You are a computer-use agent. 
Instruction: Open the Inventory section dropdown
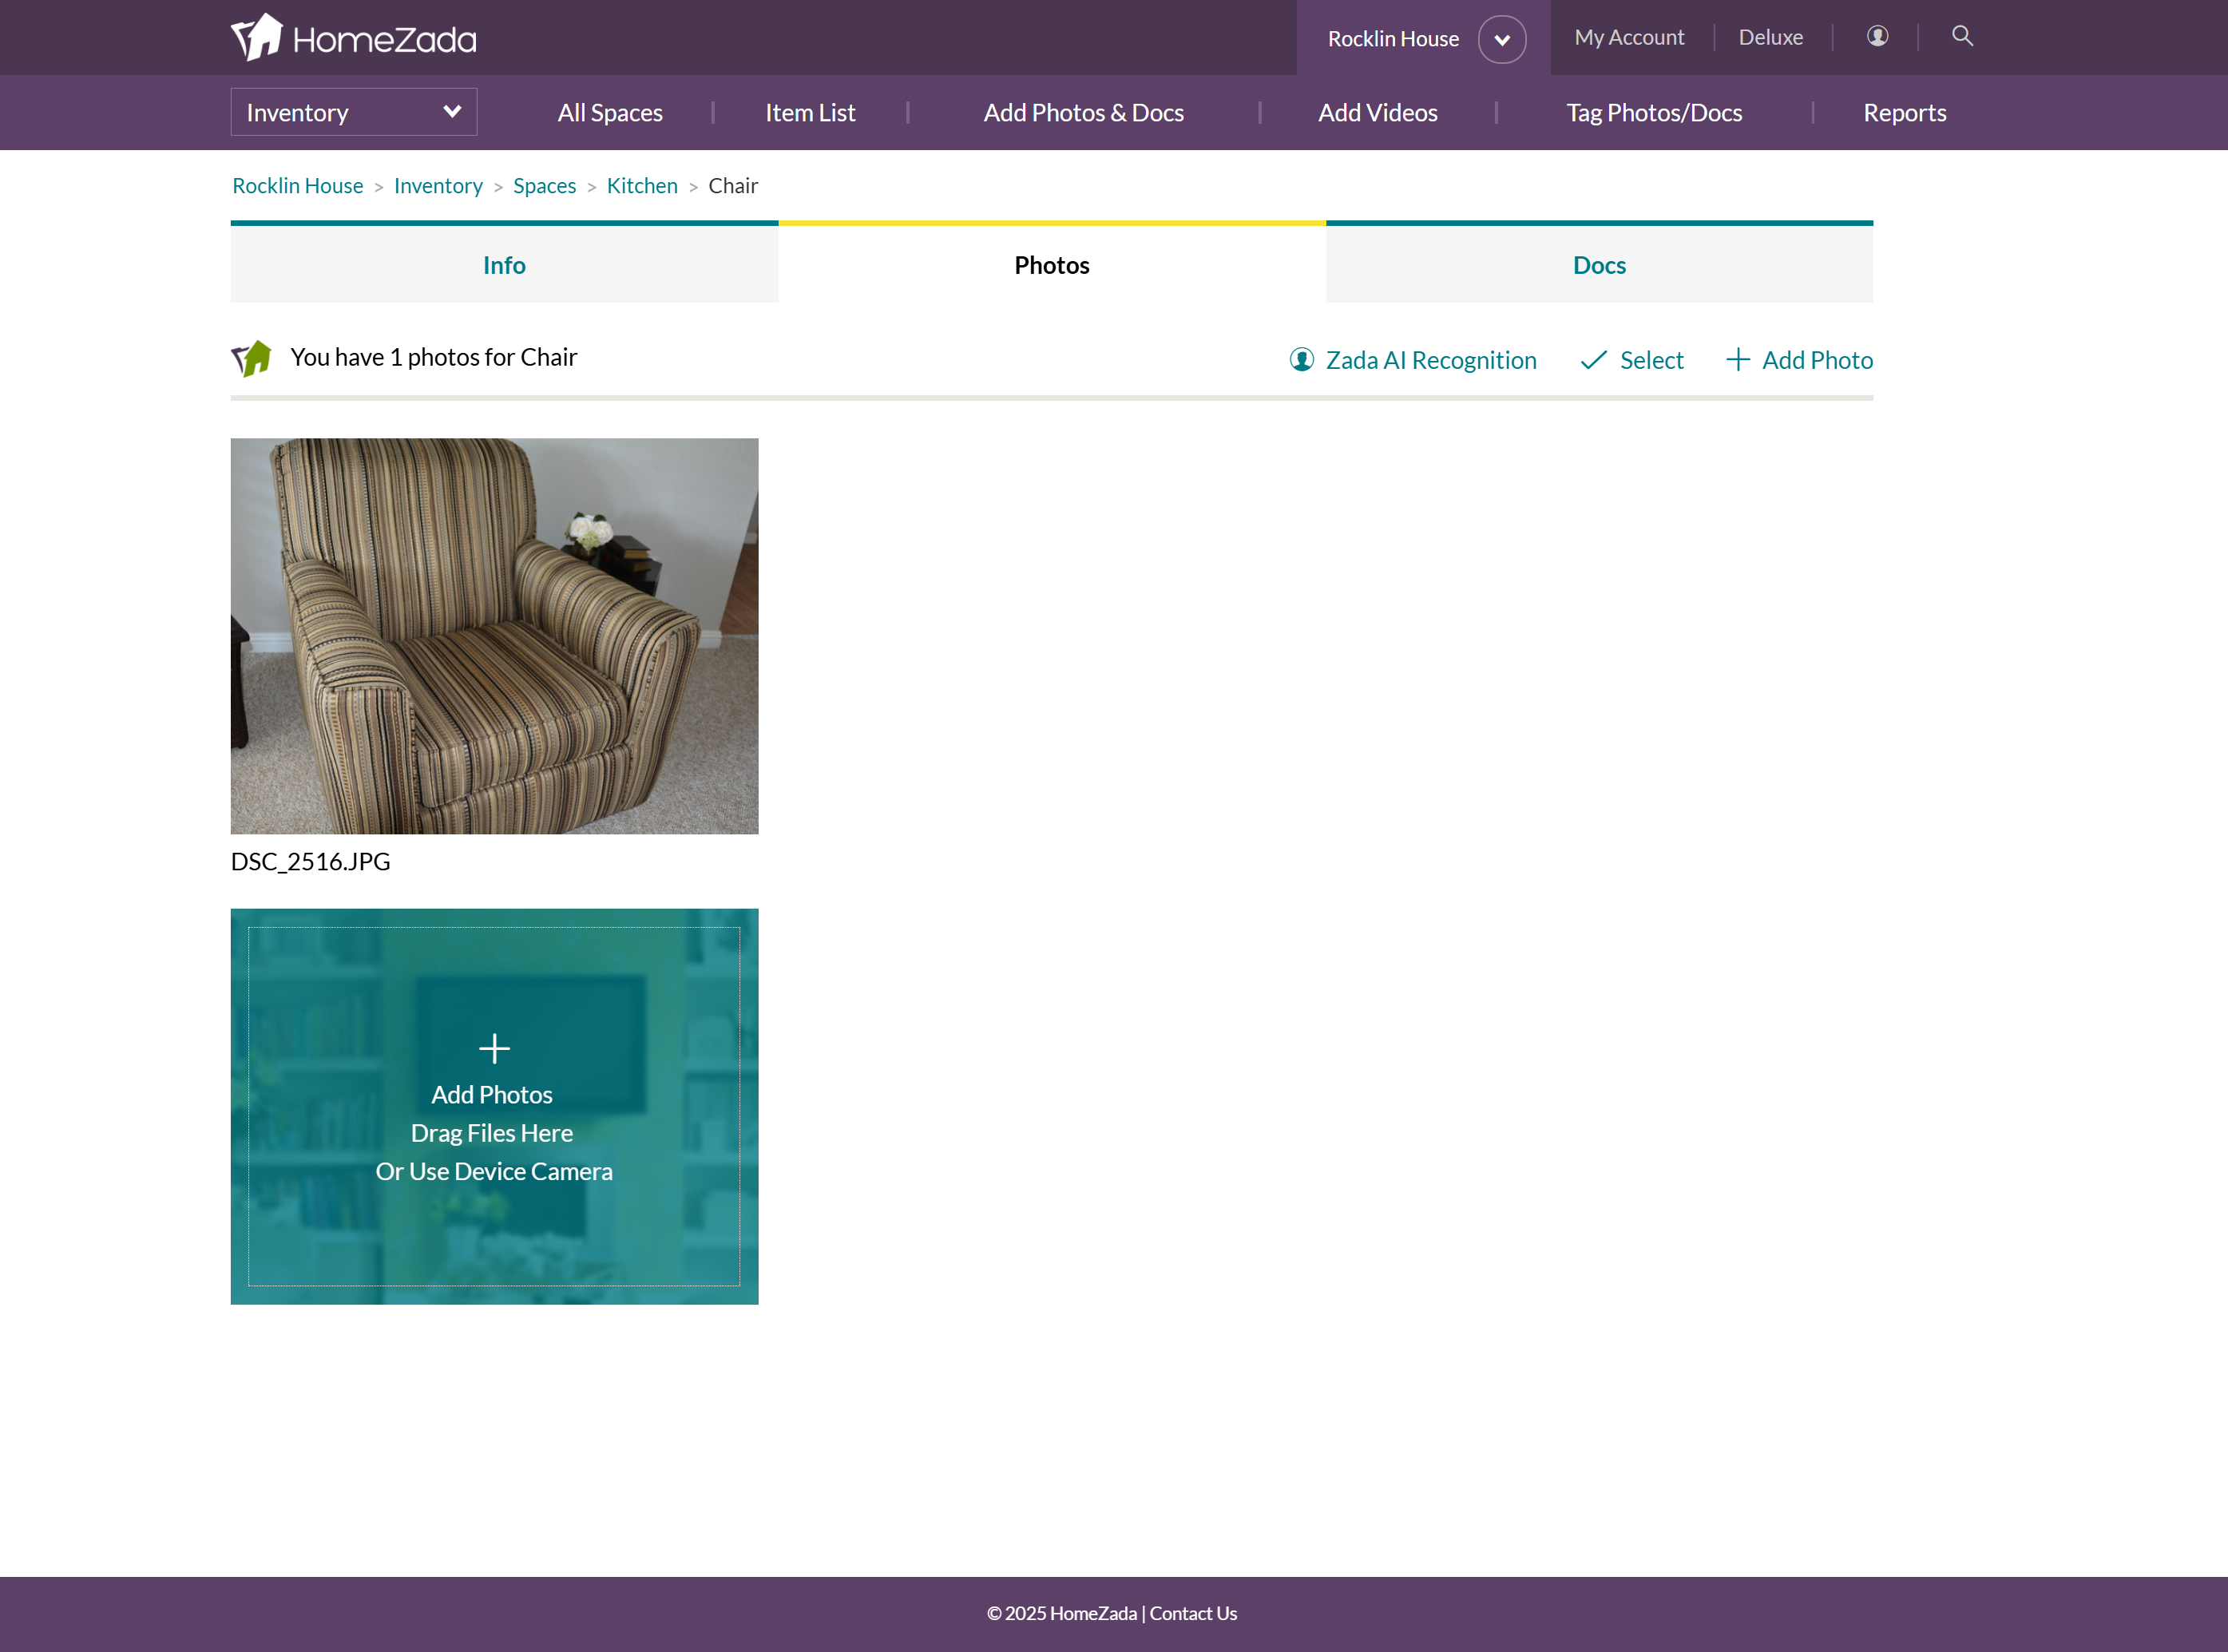click(353, 112)
